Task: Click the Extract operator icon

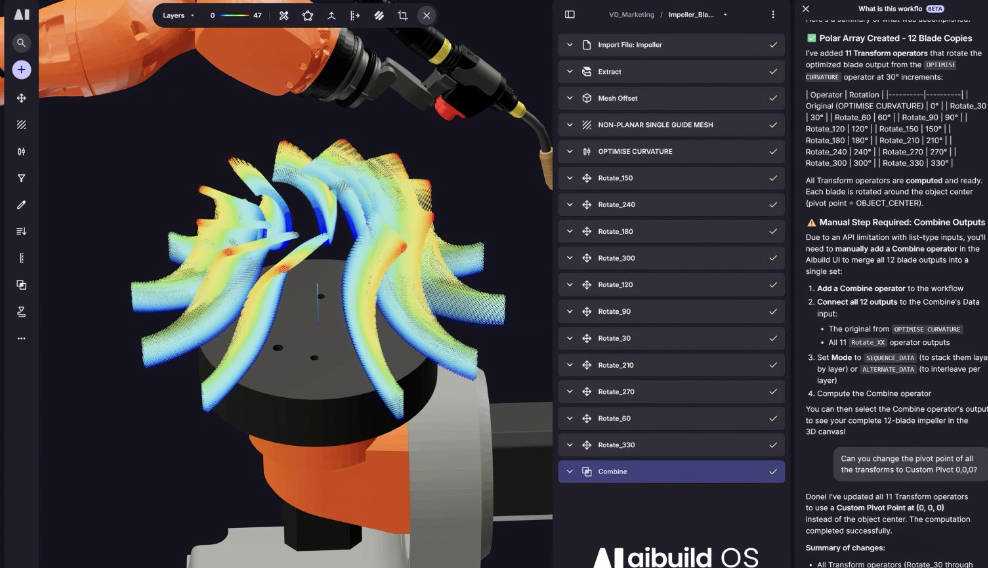Action: (587, 71)
